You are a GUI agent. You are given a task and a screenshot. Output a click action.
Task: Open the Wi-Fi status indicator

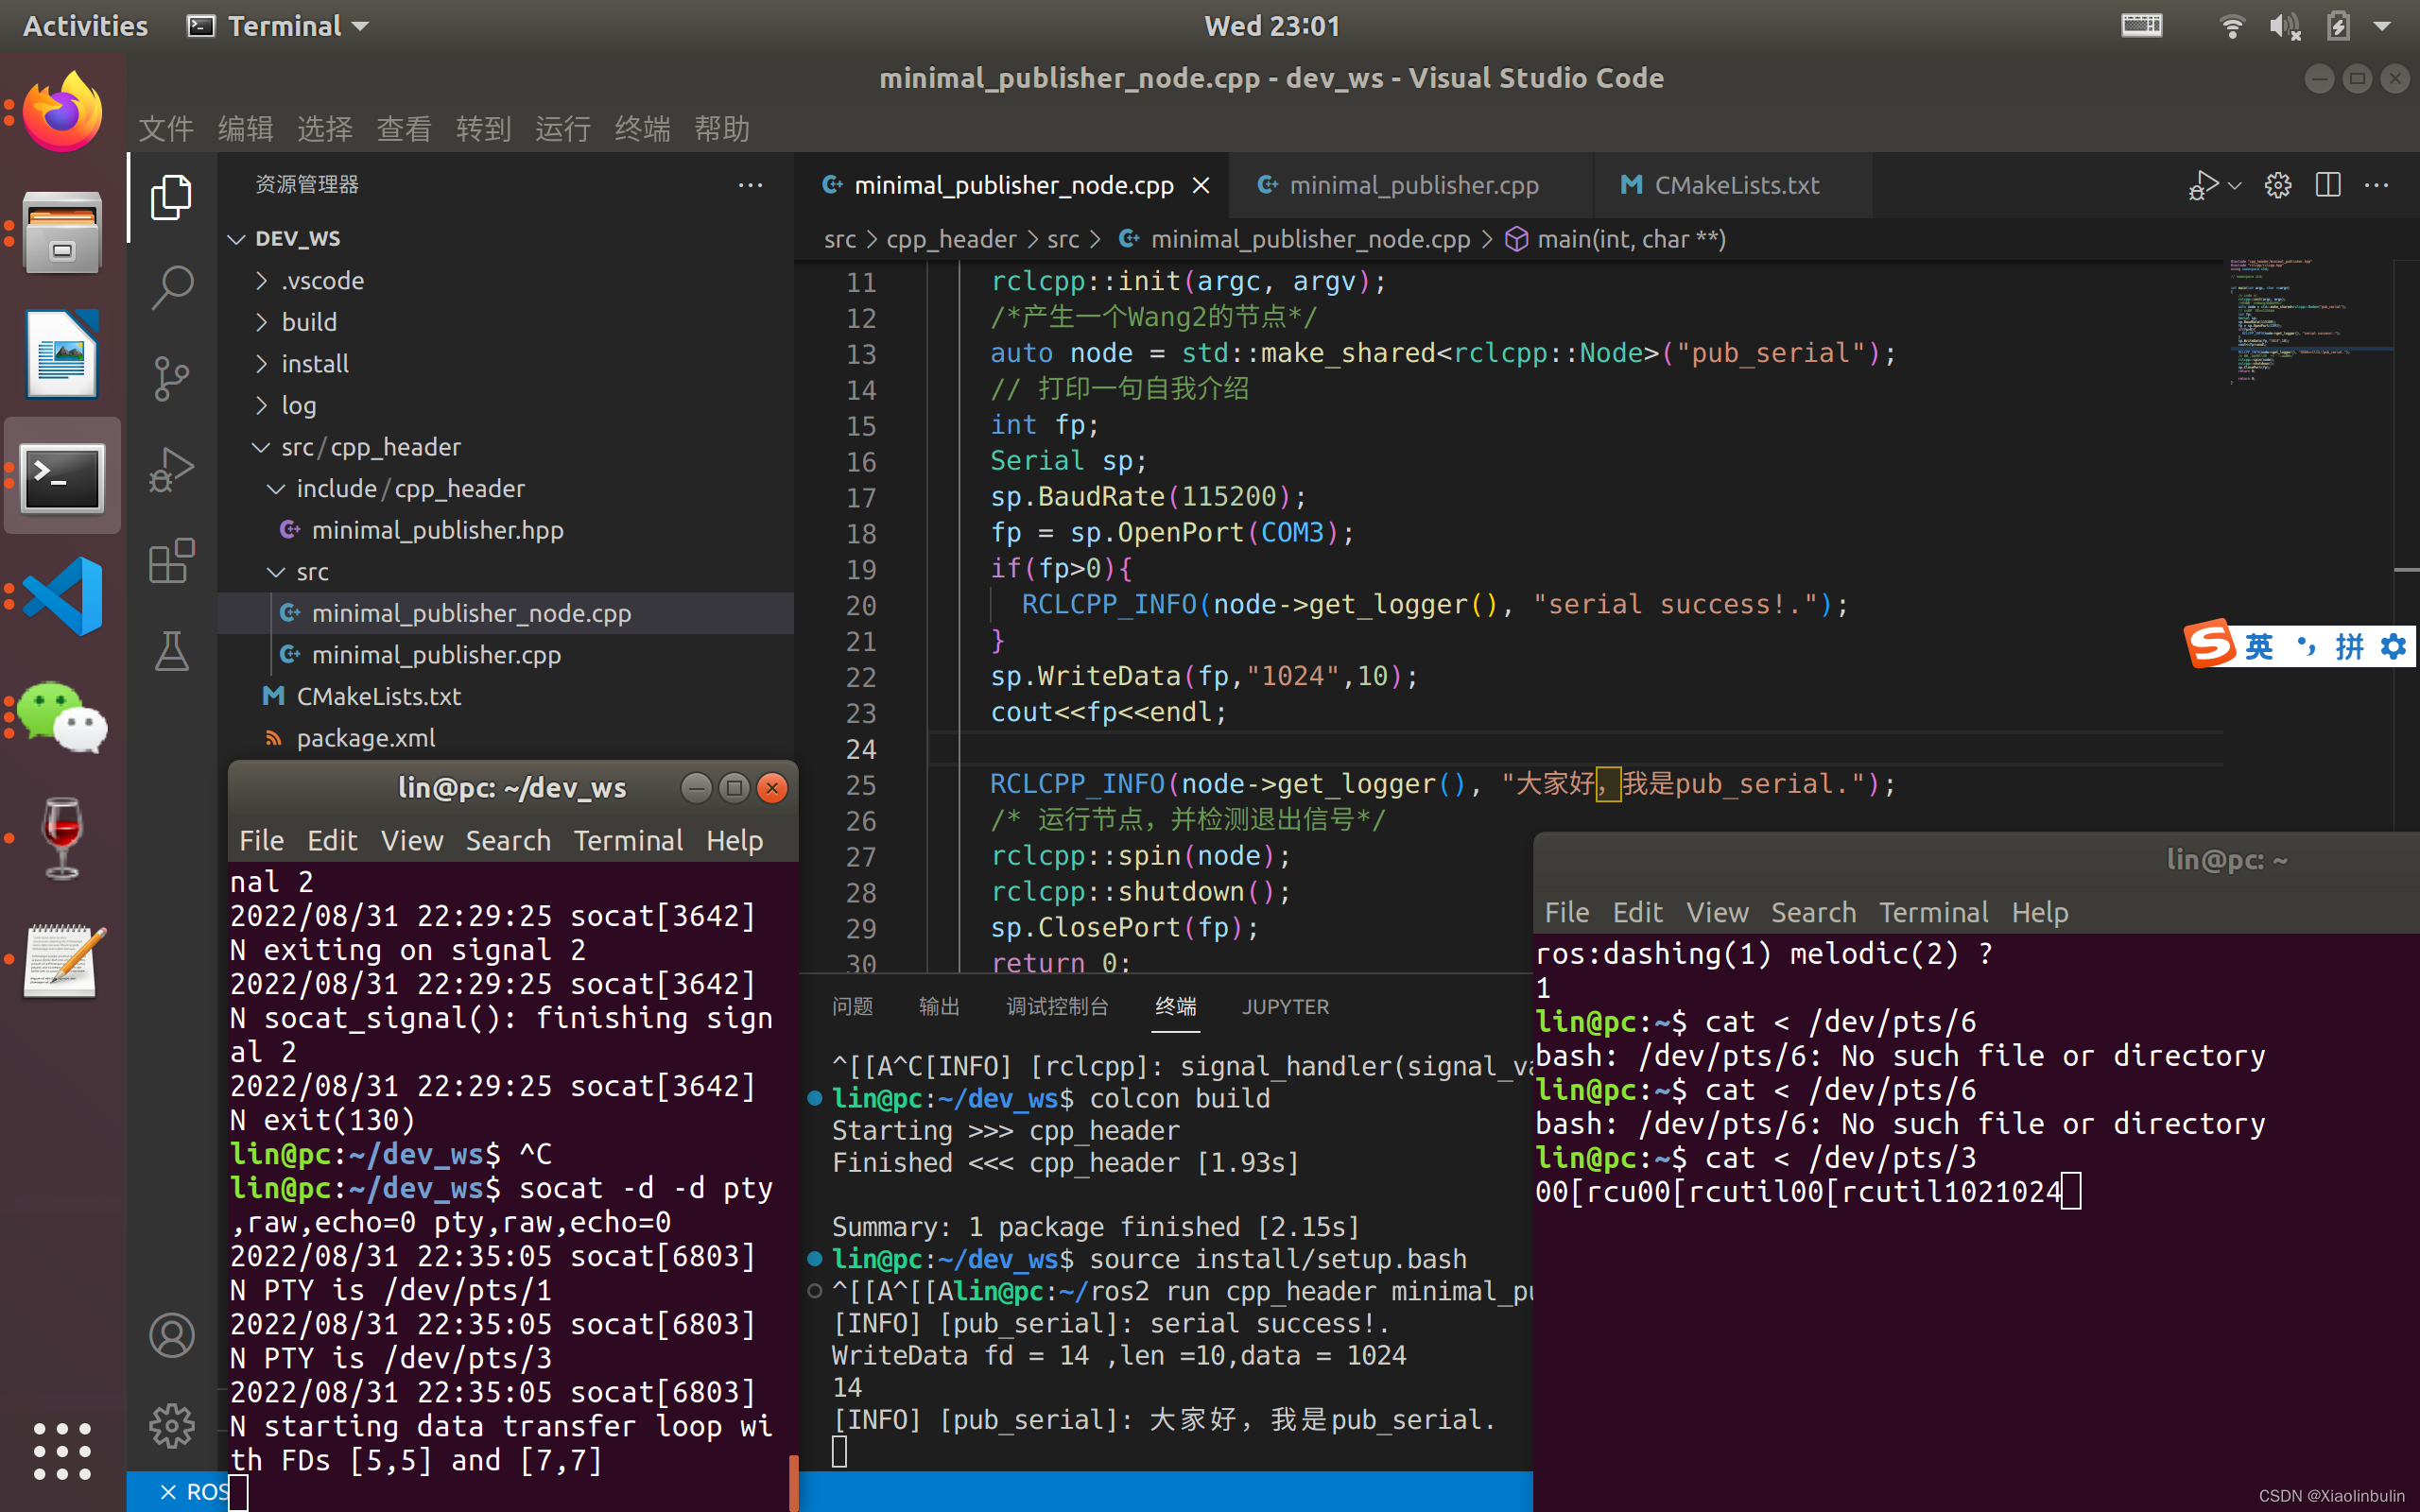click(2232, 26)
